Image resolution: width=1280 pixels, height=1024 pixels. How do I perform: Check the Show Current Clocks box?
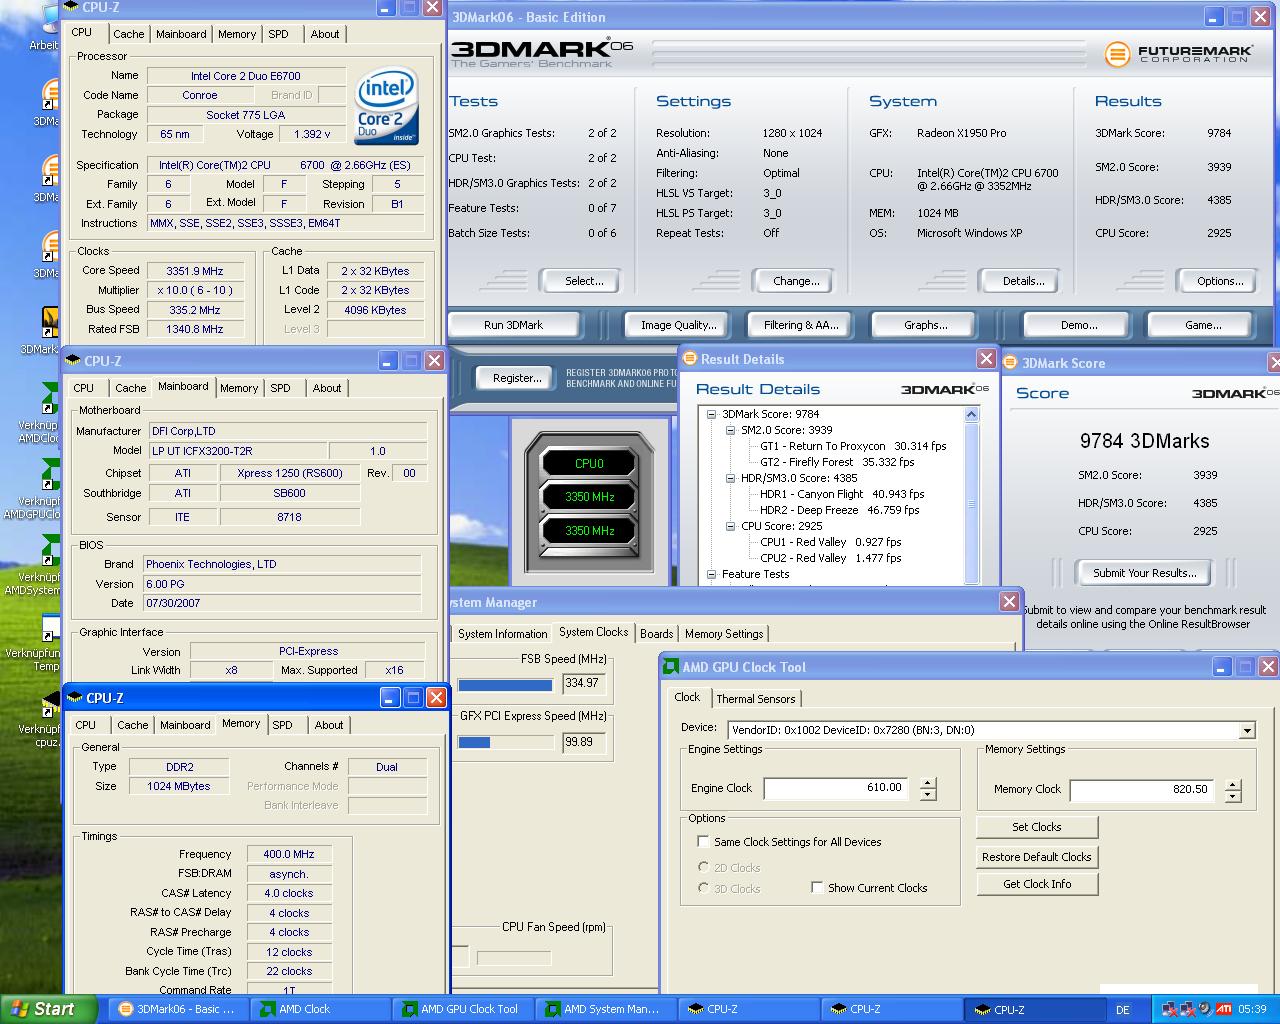817,888
